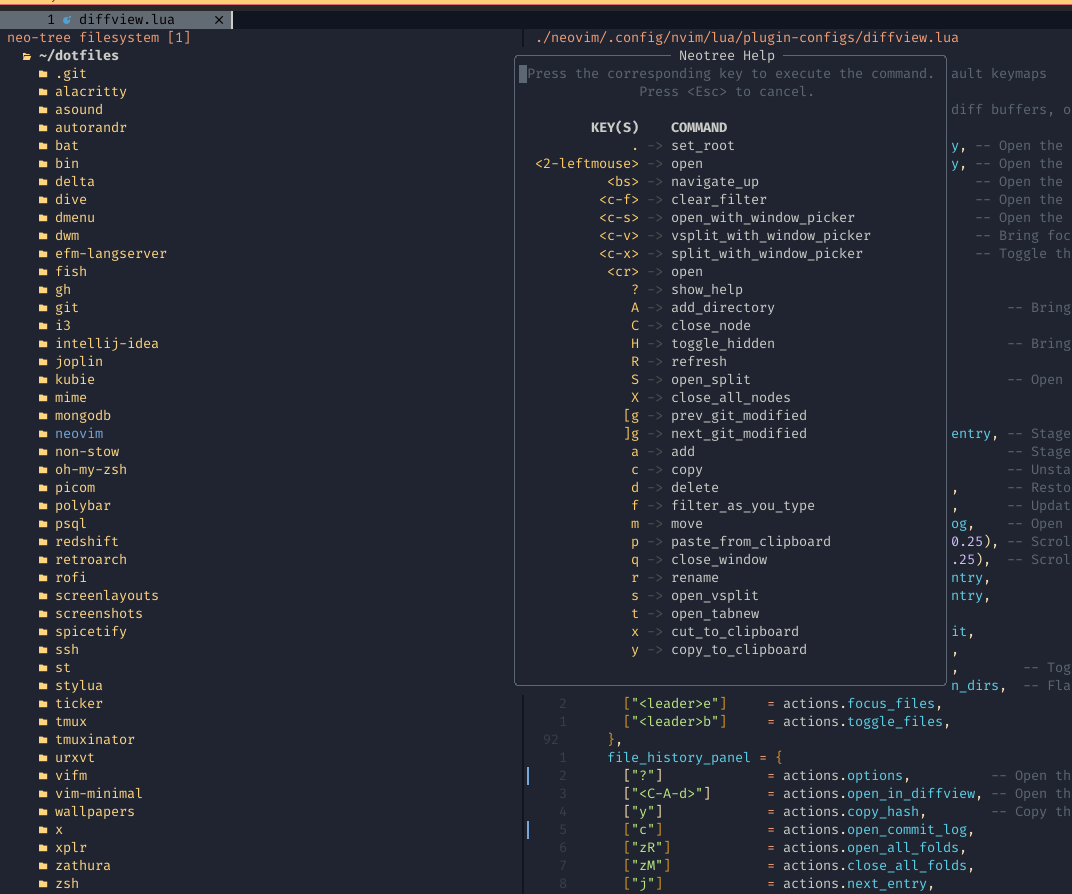Select the zsh folder
The height and width of the screenshot is (894, 1072).
click(x=67, y=884)
